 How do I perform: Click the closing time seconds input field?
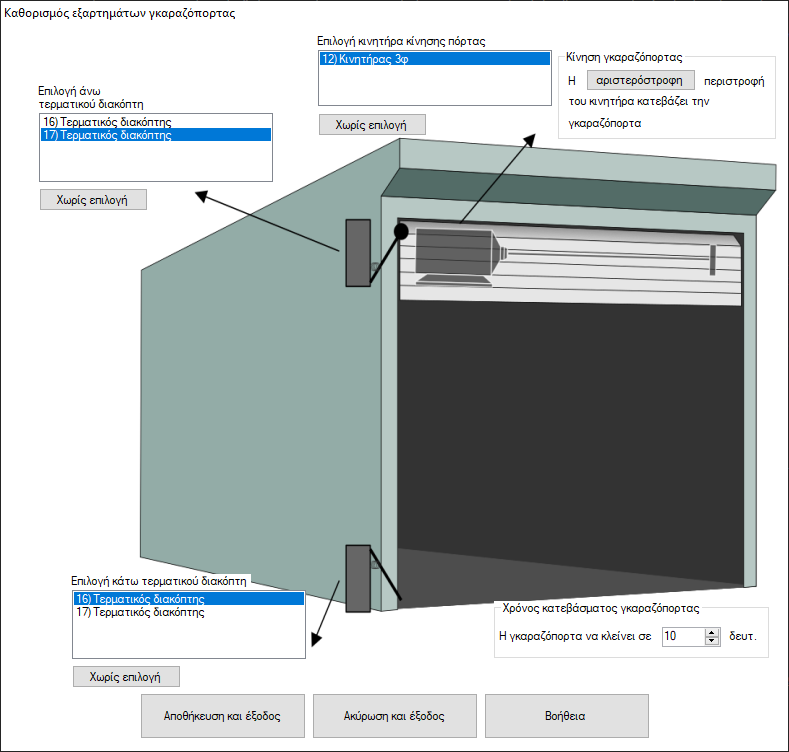pos(683,636)
